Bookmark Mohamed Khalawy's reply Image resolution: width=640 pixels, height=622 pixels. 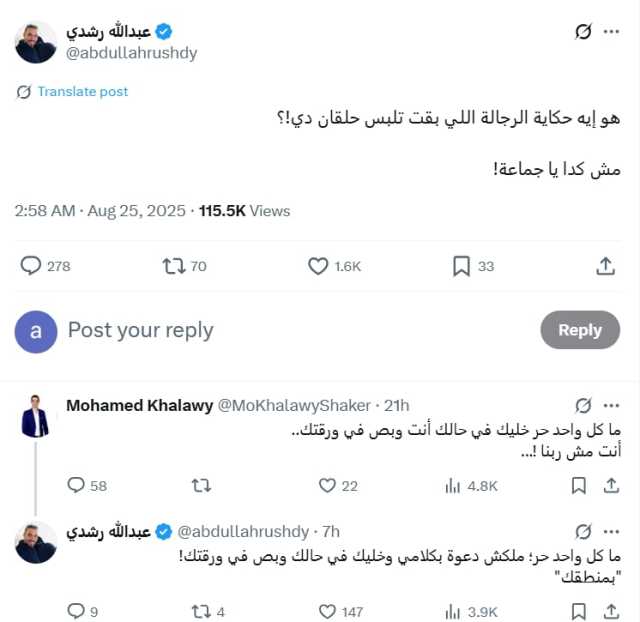tap(578, 485)
